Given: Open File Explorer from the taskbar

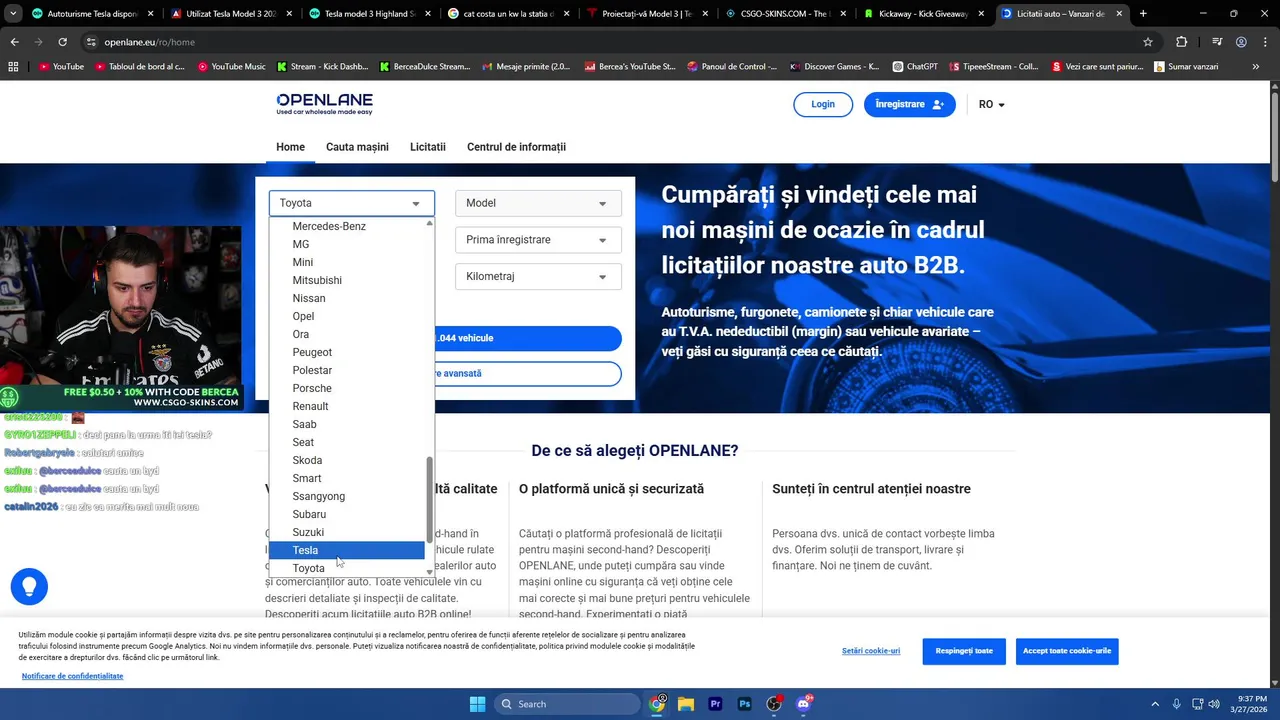Looking at the screenshot, I should [x=686, y=704].
